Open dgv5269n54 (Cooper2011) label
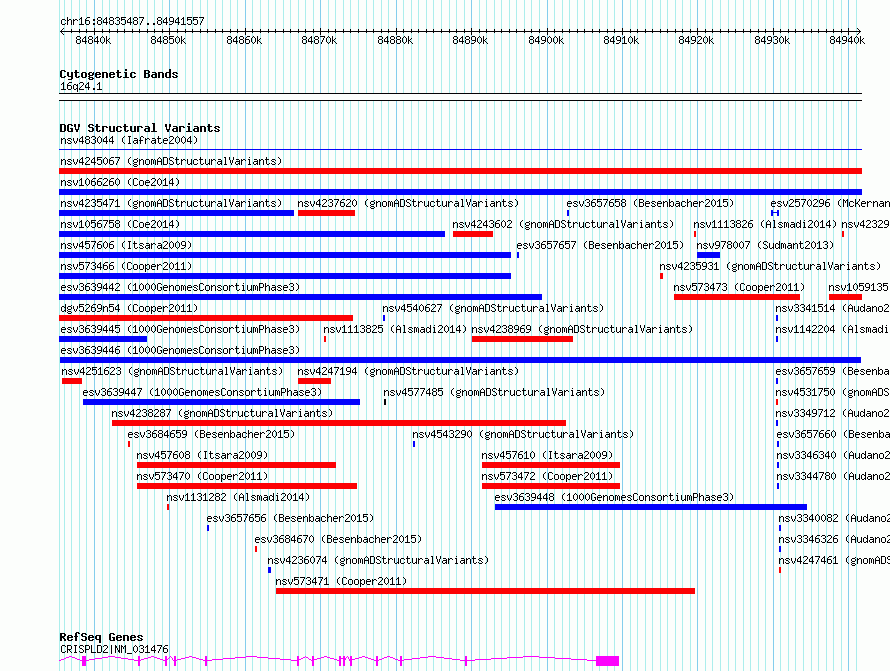This screenshot has width=890, height=671. coord(129,308)
